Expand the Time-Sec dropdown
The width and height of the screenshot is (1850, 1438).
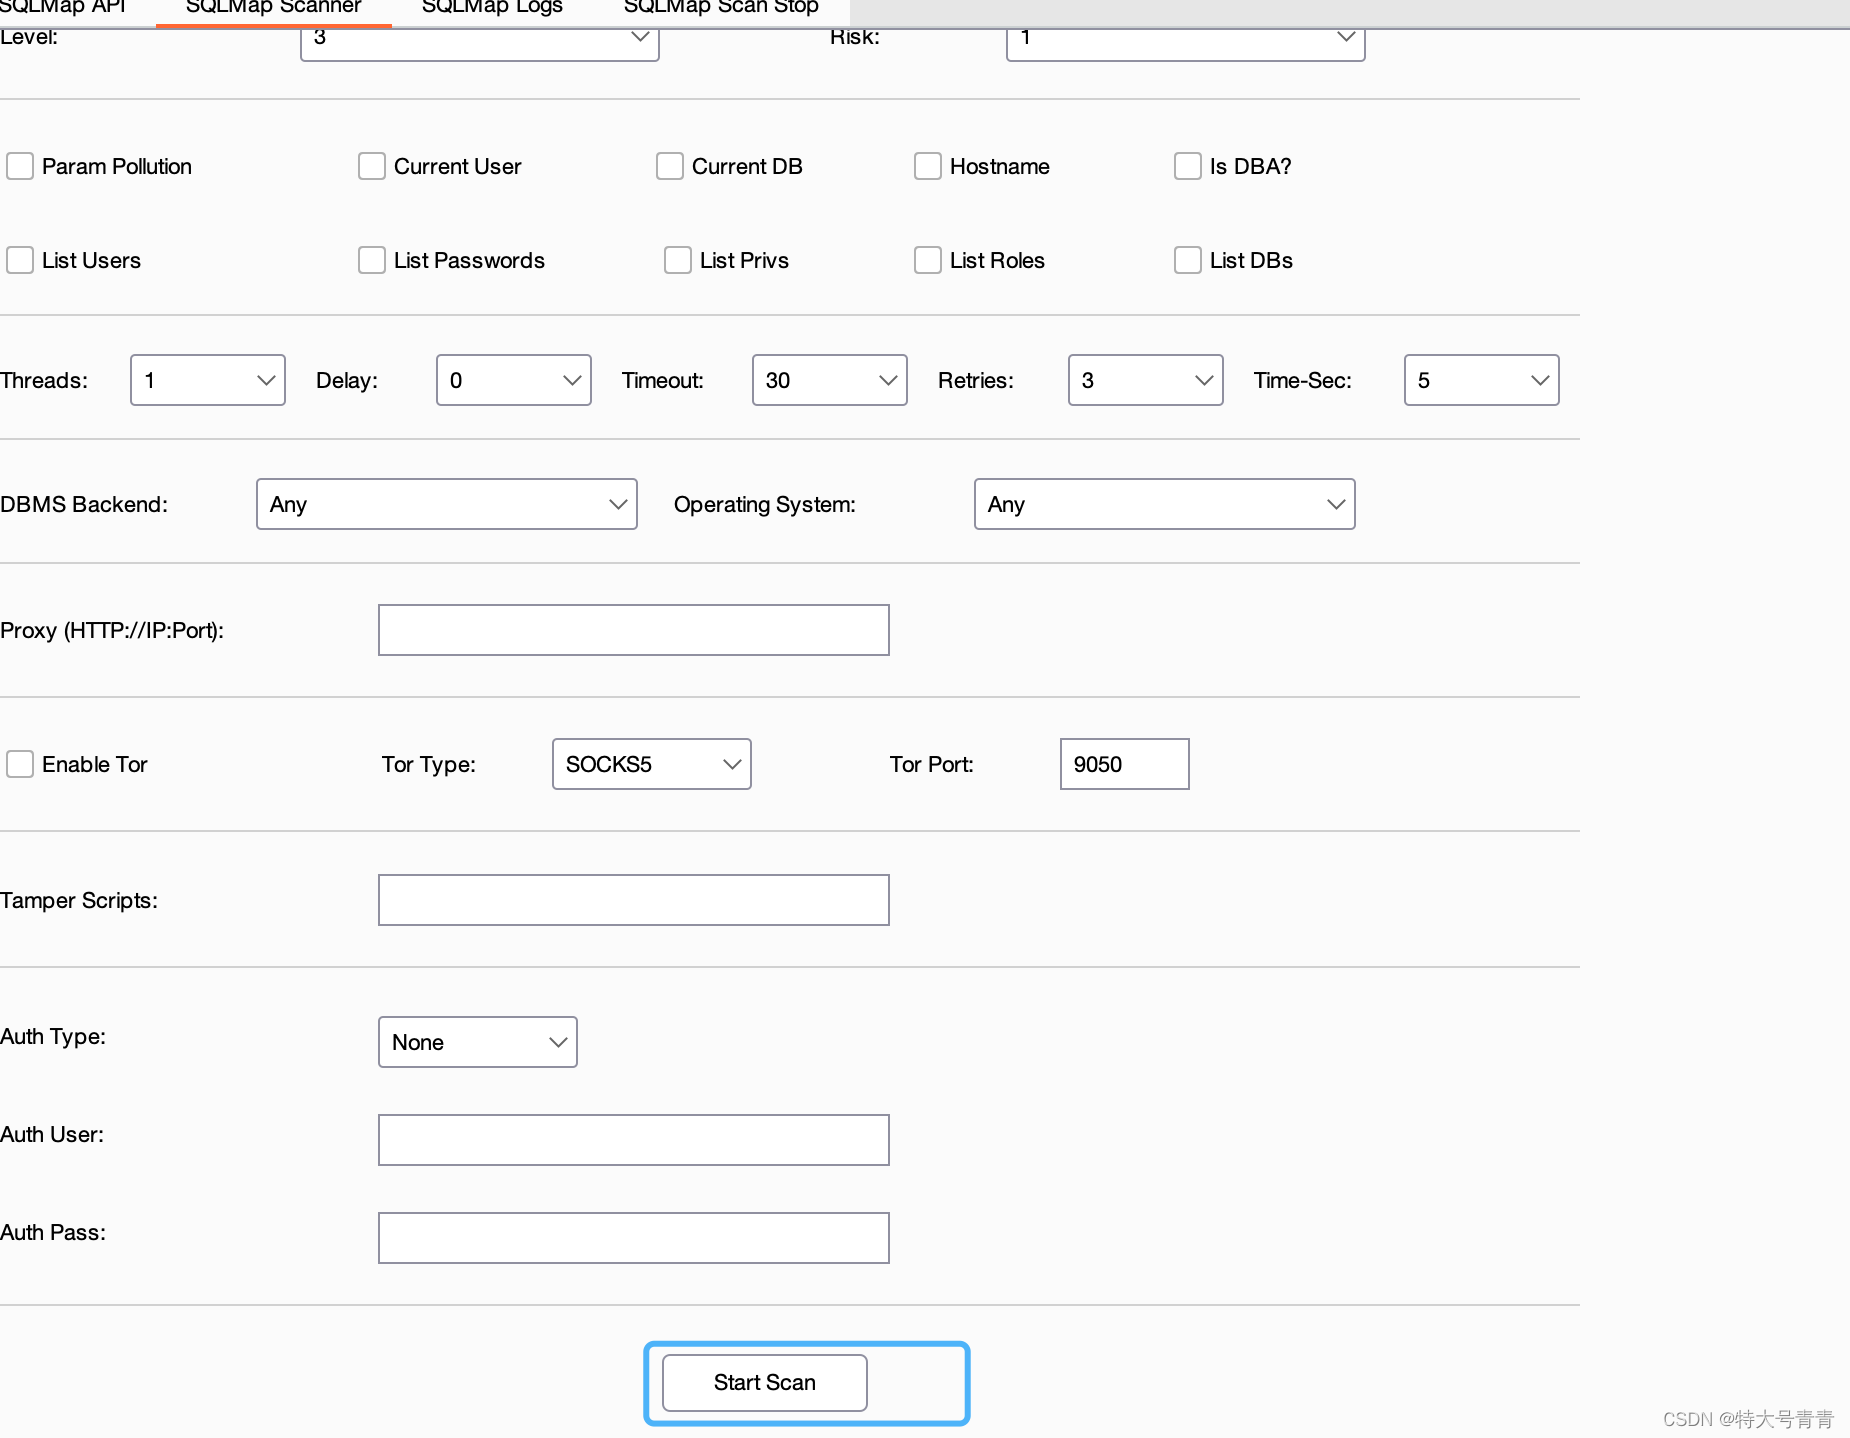point(1482,380)
